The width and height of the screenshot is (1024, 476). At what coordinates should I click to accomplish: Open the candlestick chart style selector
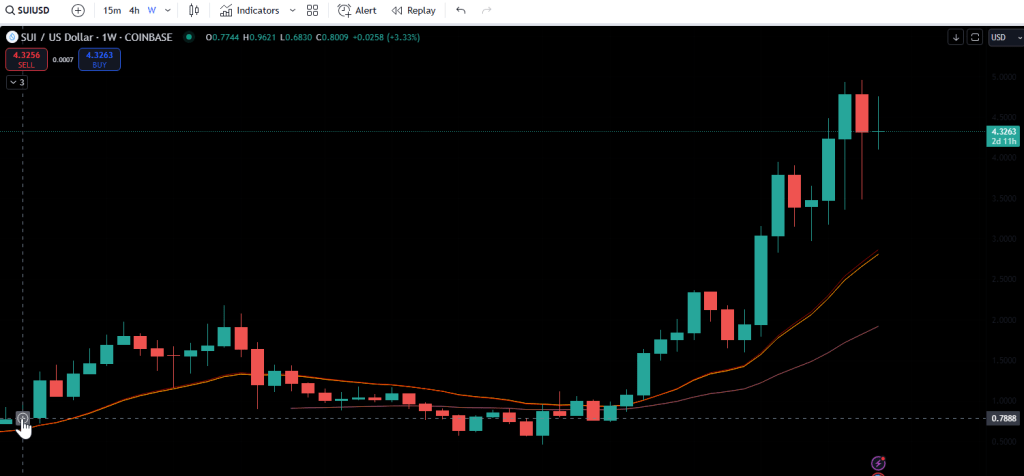click(x=194, y=10)
